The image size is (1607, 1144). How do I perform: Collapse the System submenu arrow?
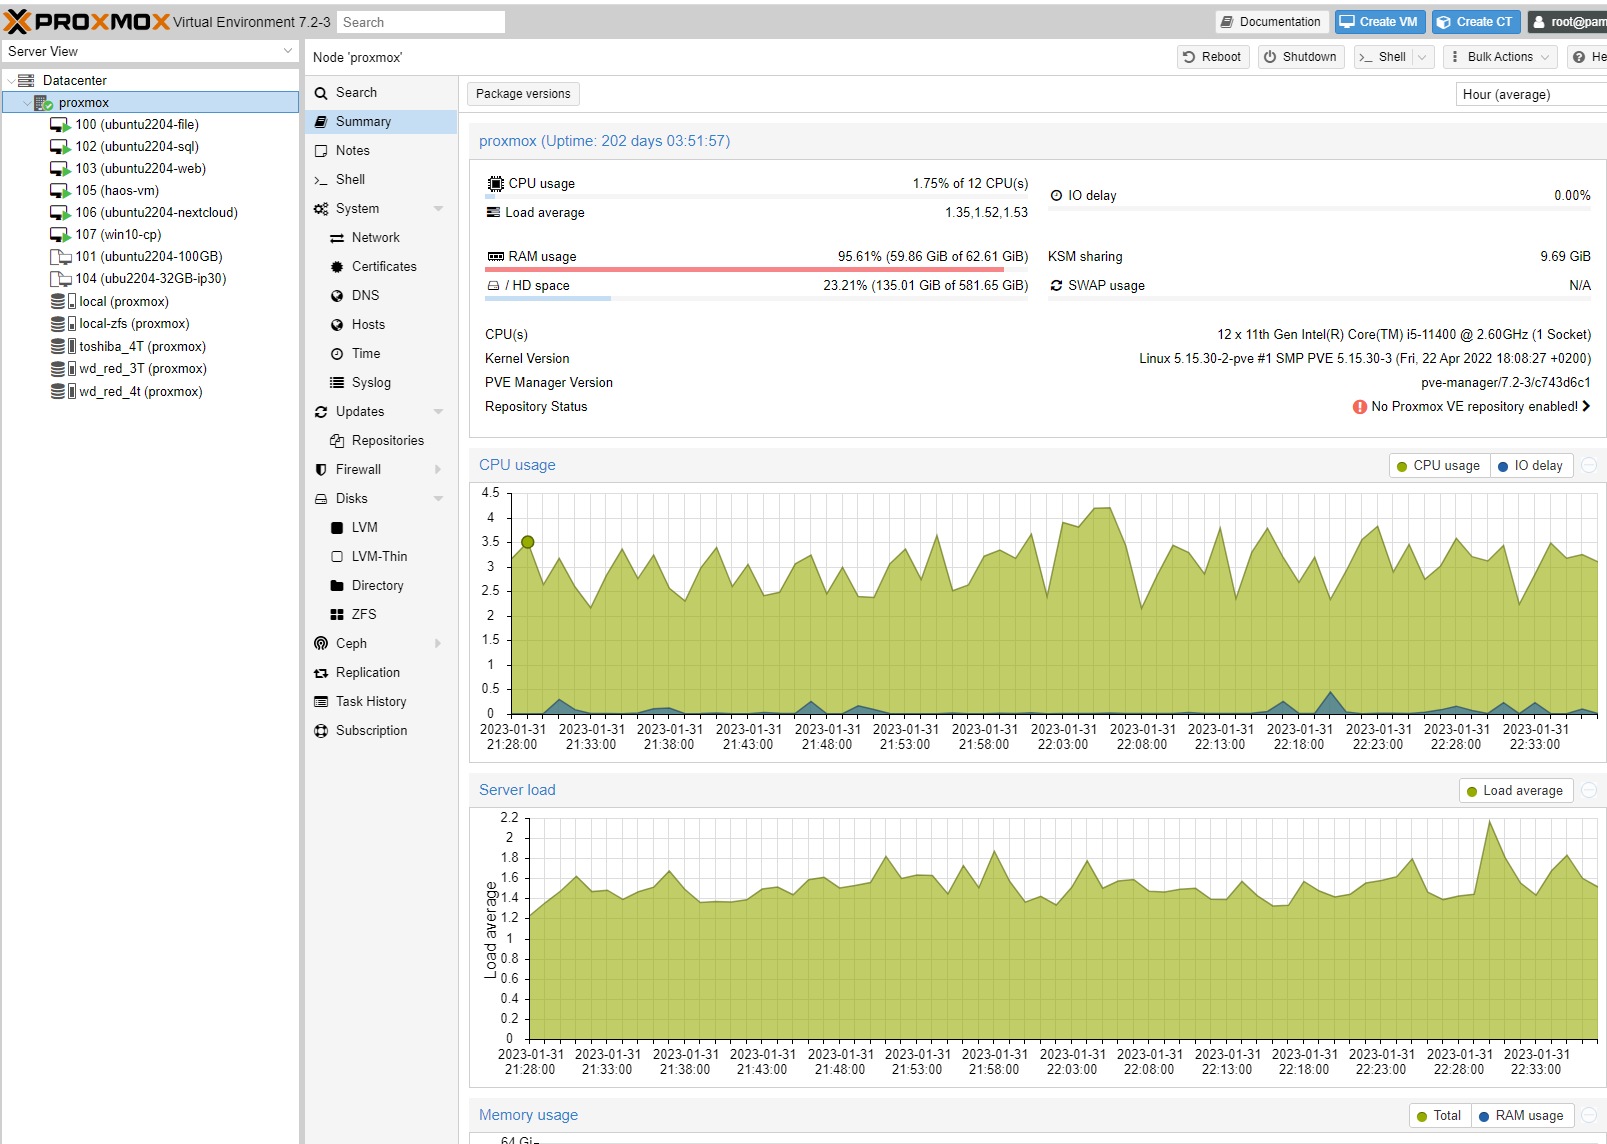pyautogui.click(x=438, y=209)
